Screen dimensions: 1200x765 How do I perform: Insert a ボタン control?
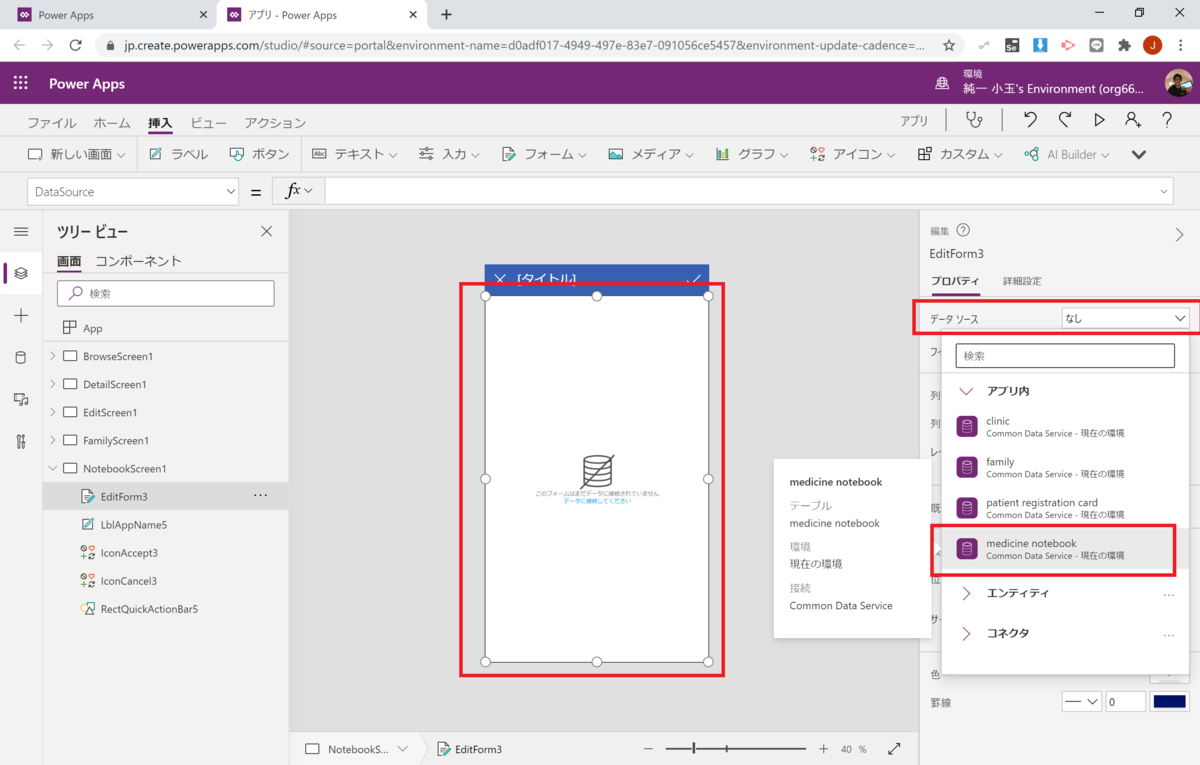click(x=259, y=154)
